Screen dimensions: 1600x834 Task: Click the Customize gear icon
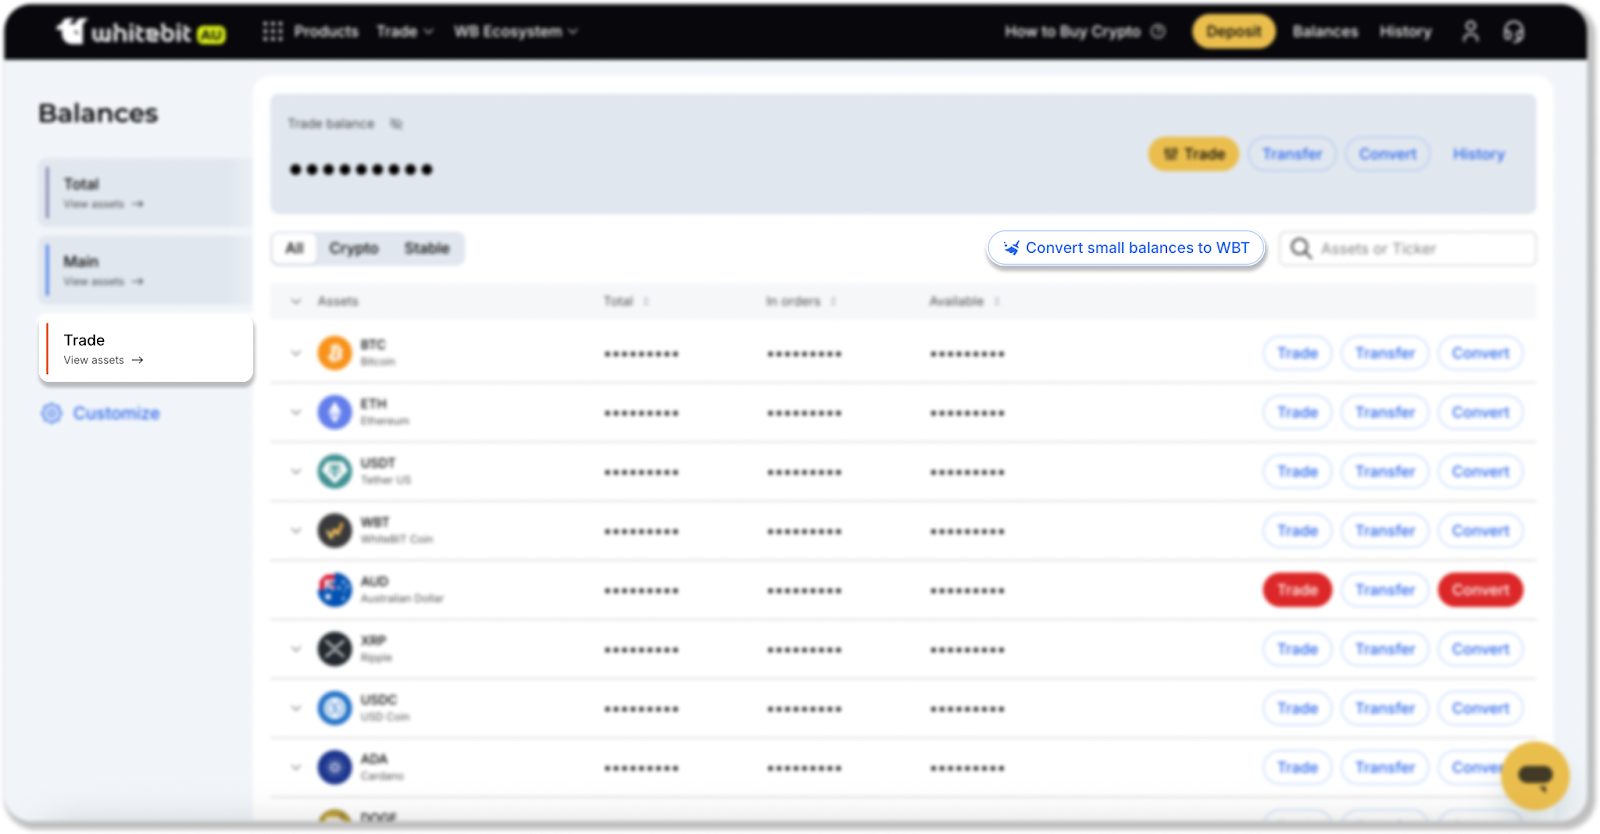pos(52,413)
